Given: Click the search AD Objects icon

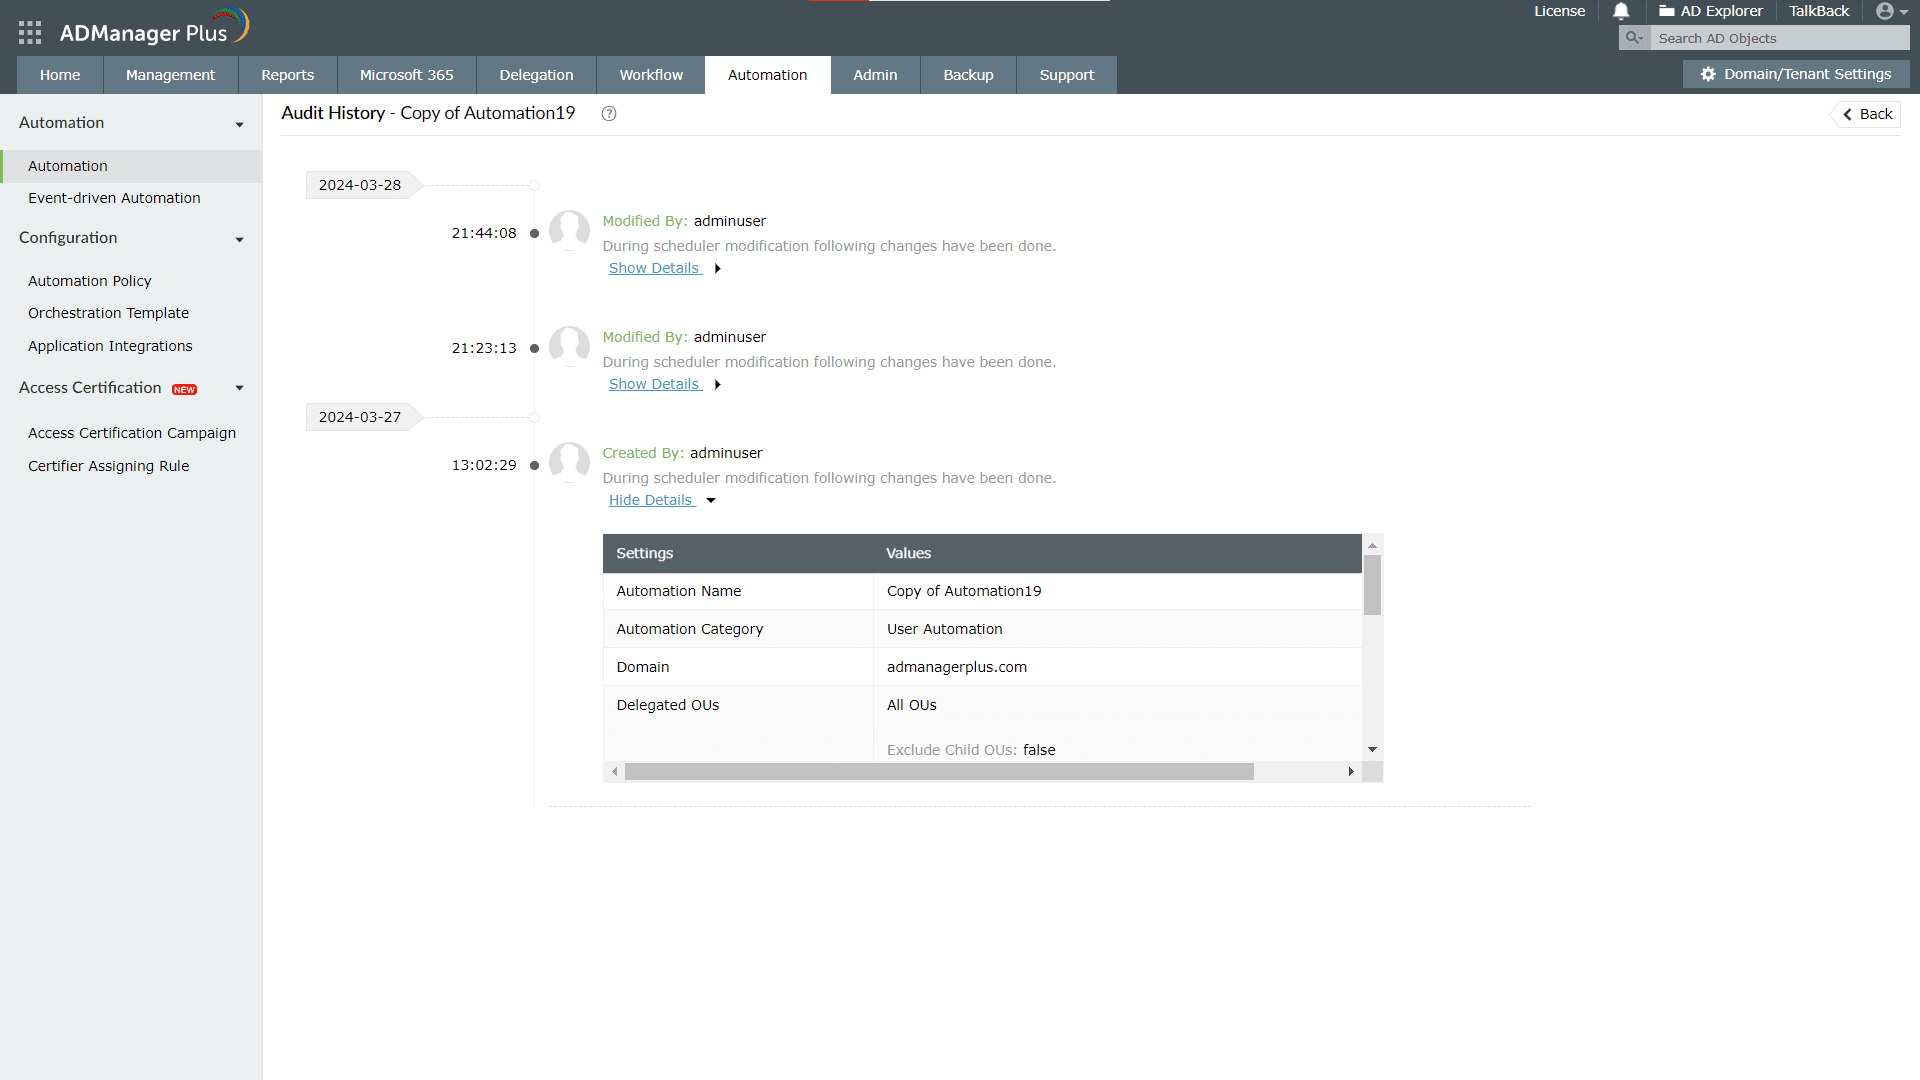Looking at the screenshot, I should (x=1633, y=38).
